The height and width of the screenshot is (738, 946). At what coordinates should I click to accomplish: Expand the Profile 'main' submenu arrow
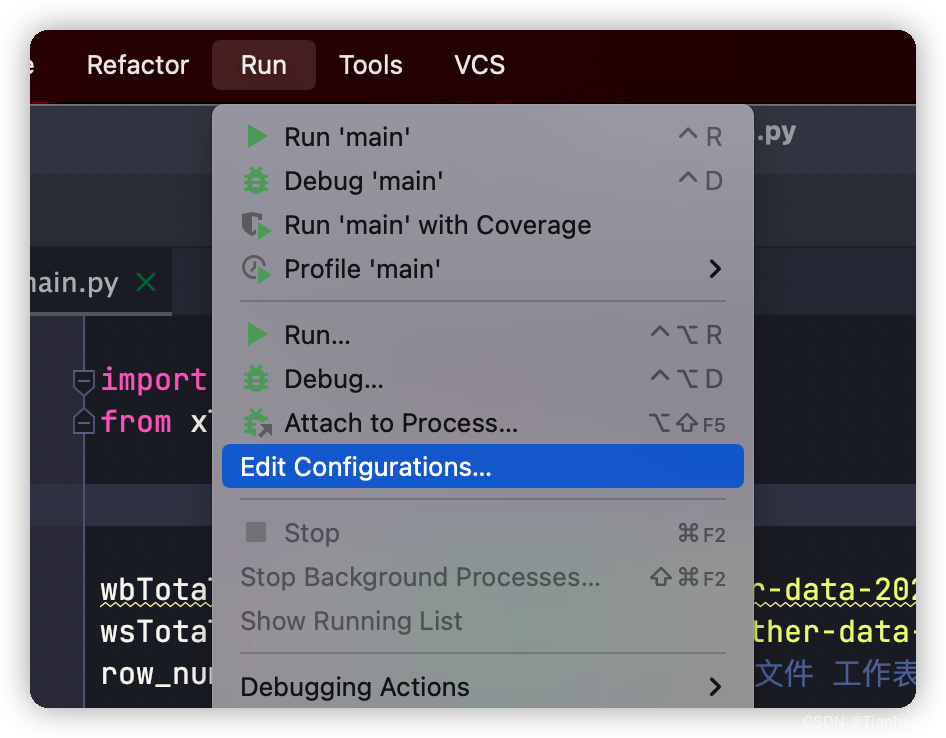point(715,269)
